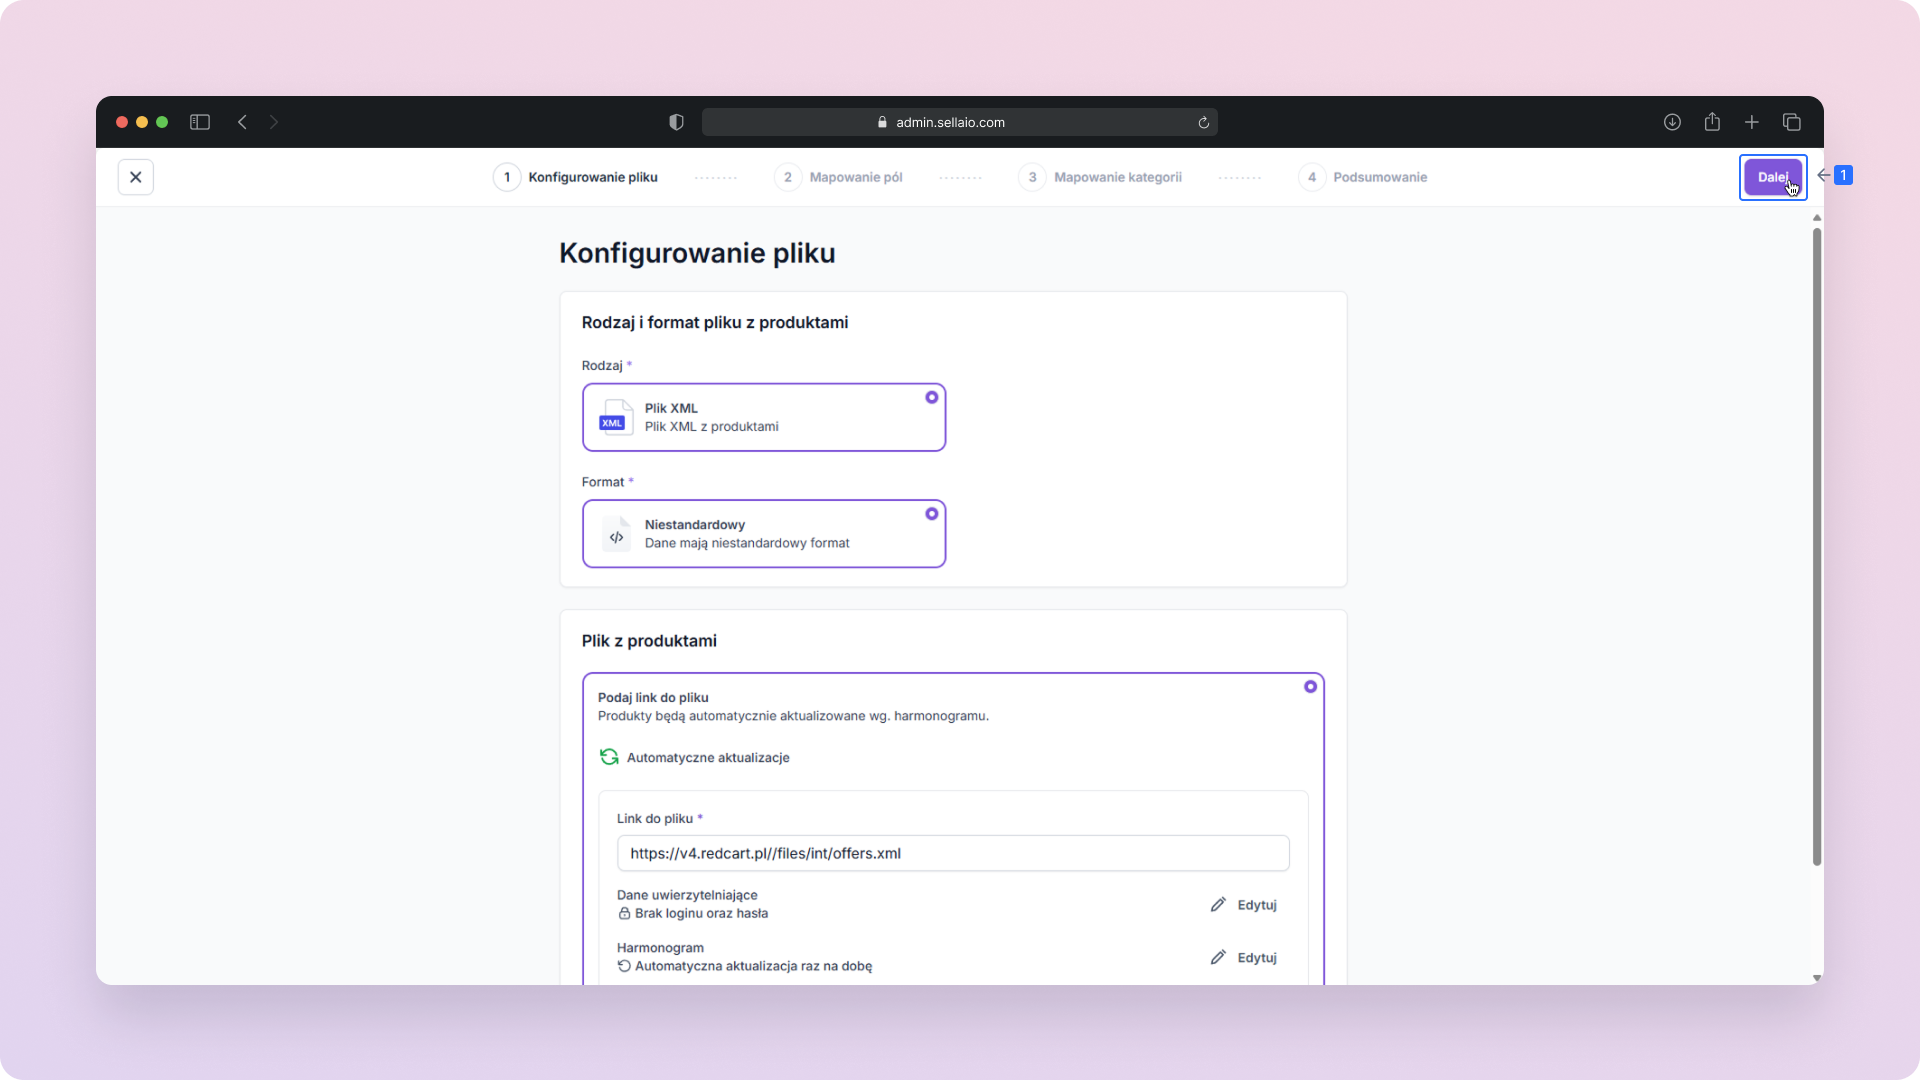Click the code file icon for Niestandardowy
This screenshot has width=1920, height=1080.
(616, 534)
